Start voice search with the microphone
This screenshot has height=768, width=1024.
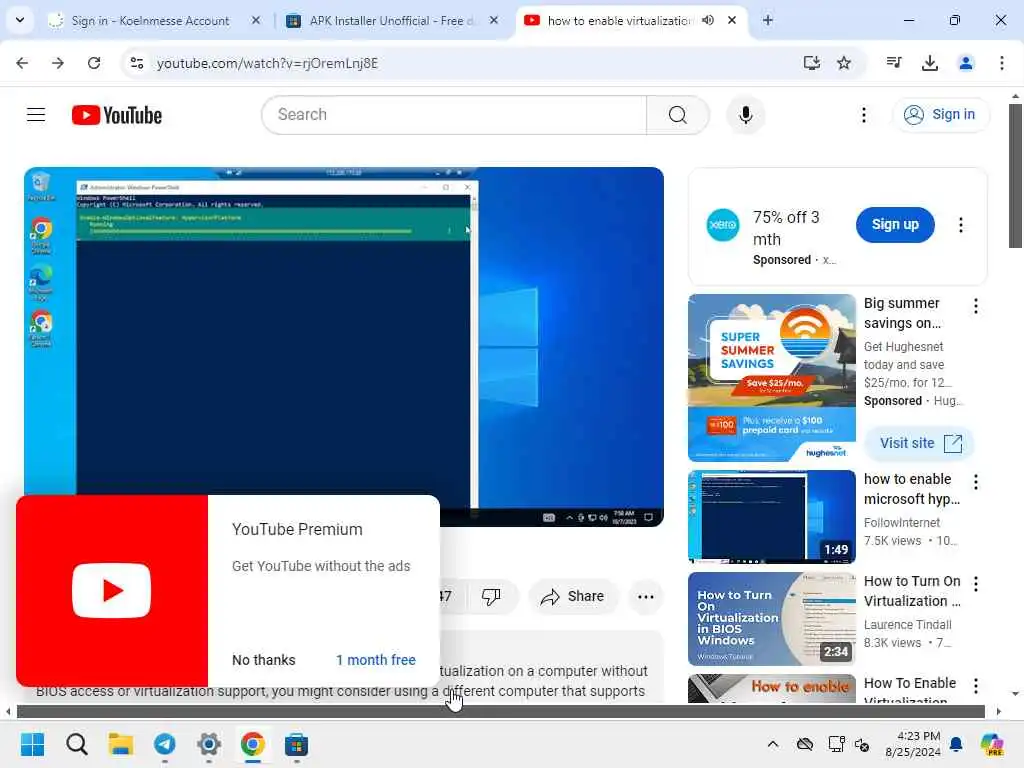coord(745,115)
